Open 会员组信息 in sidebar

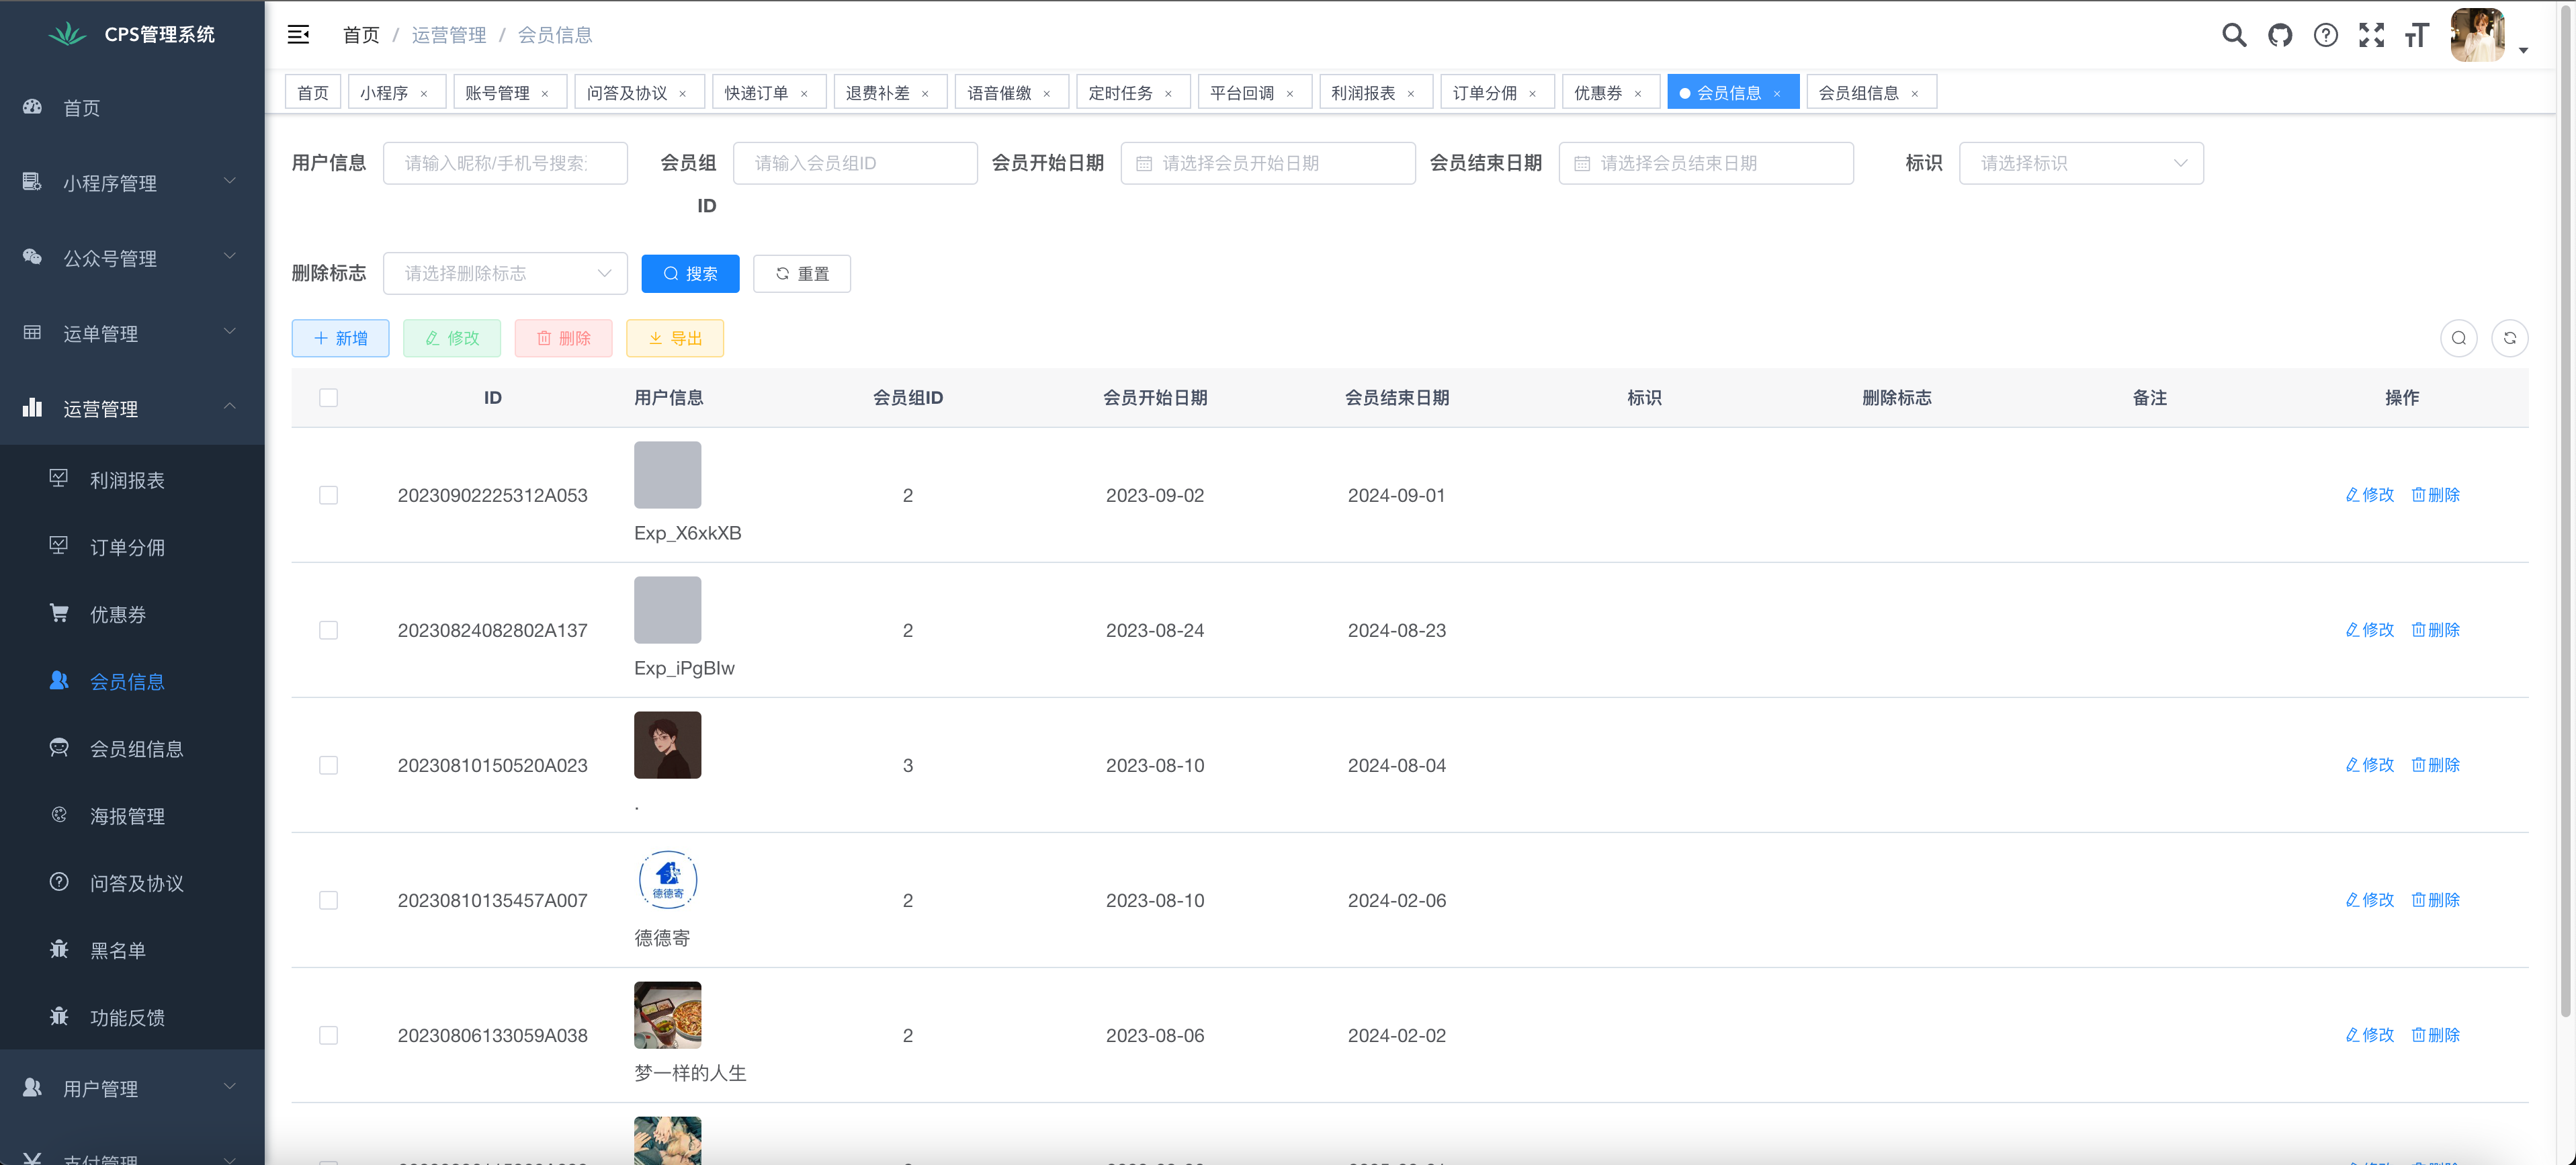point(132,749)
